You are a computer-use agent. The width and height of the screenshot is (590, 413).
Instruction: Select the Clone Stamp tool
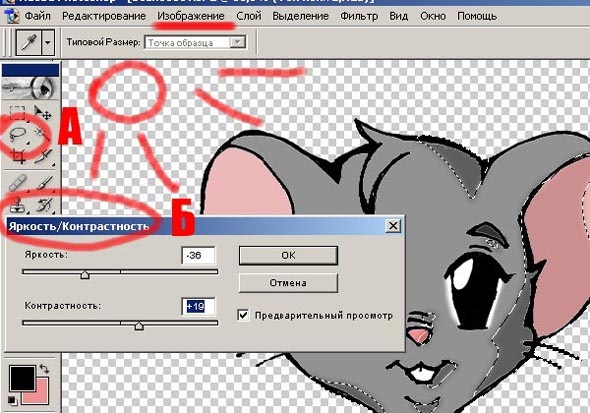point(17,205)
